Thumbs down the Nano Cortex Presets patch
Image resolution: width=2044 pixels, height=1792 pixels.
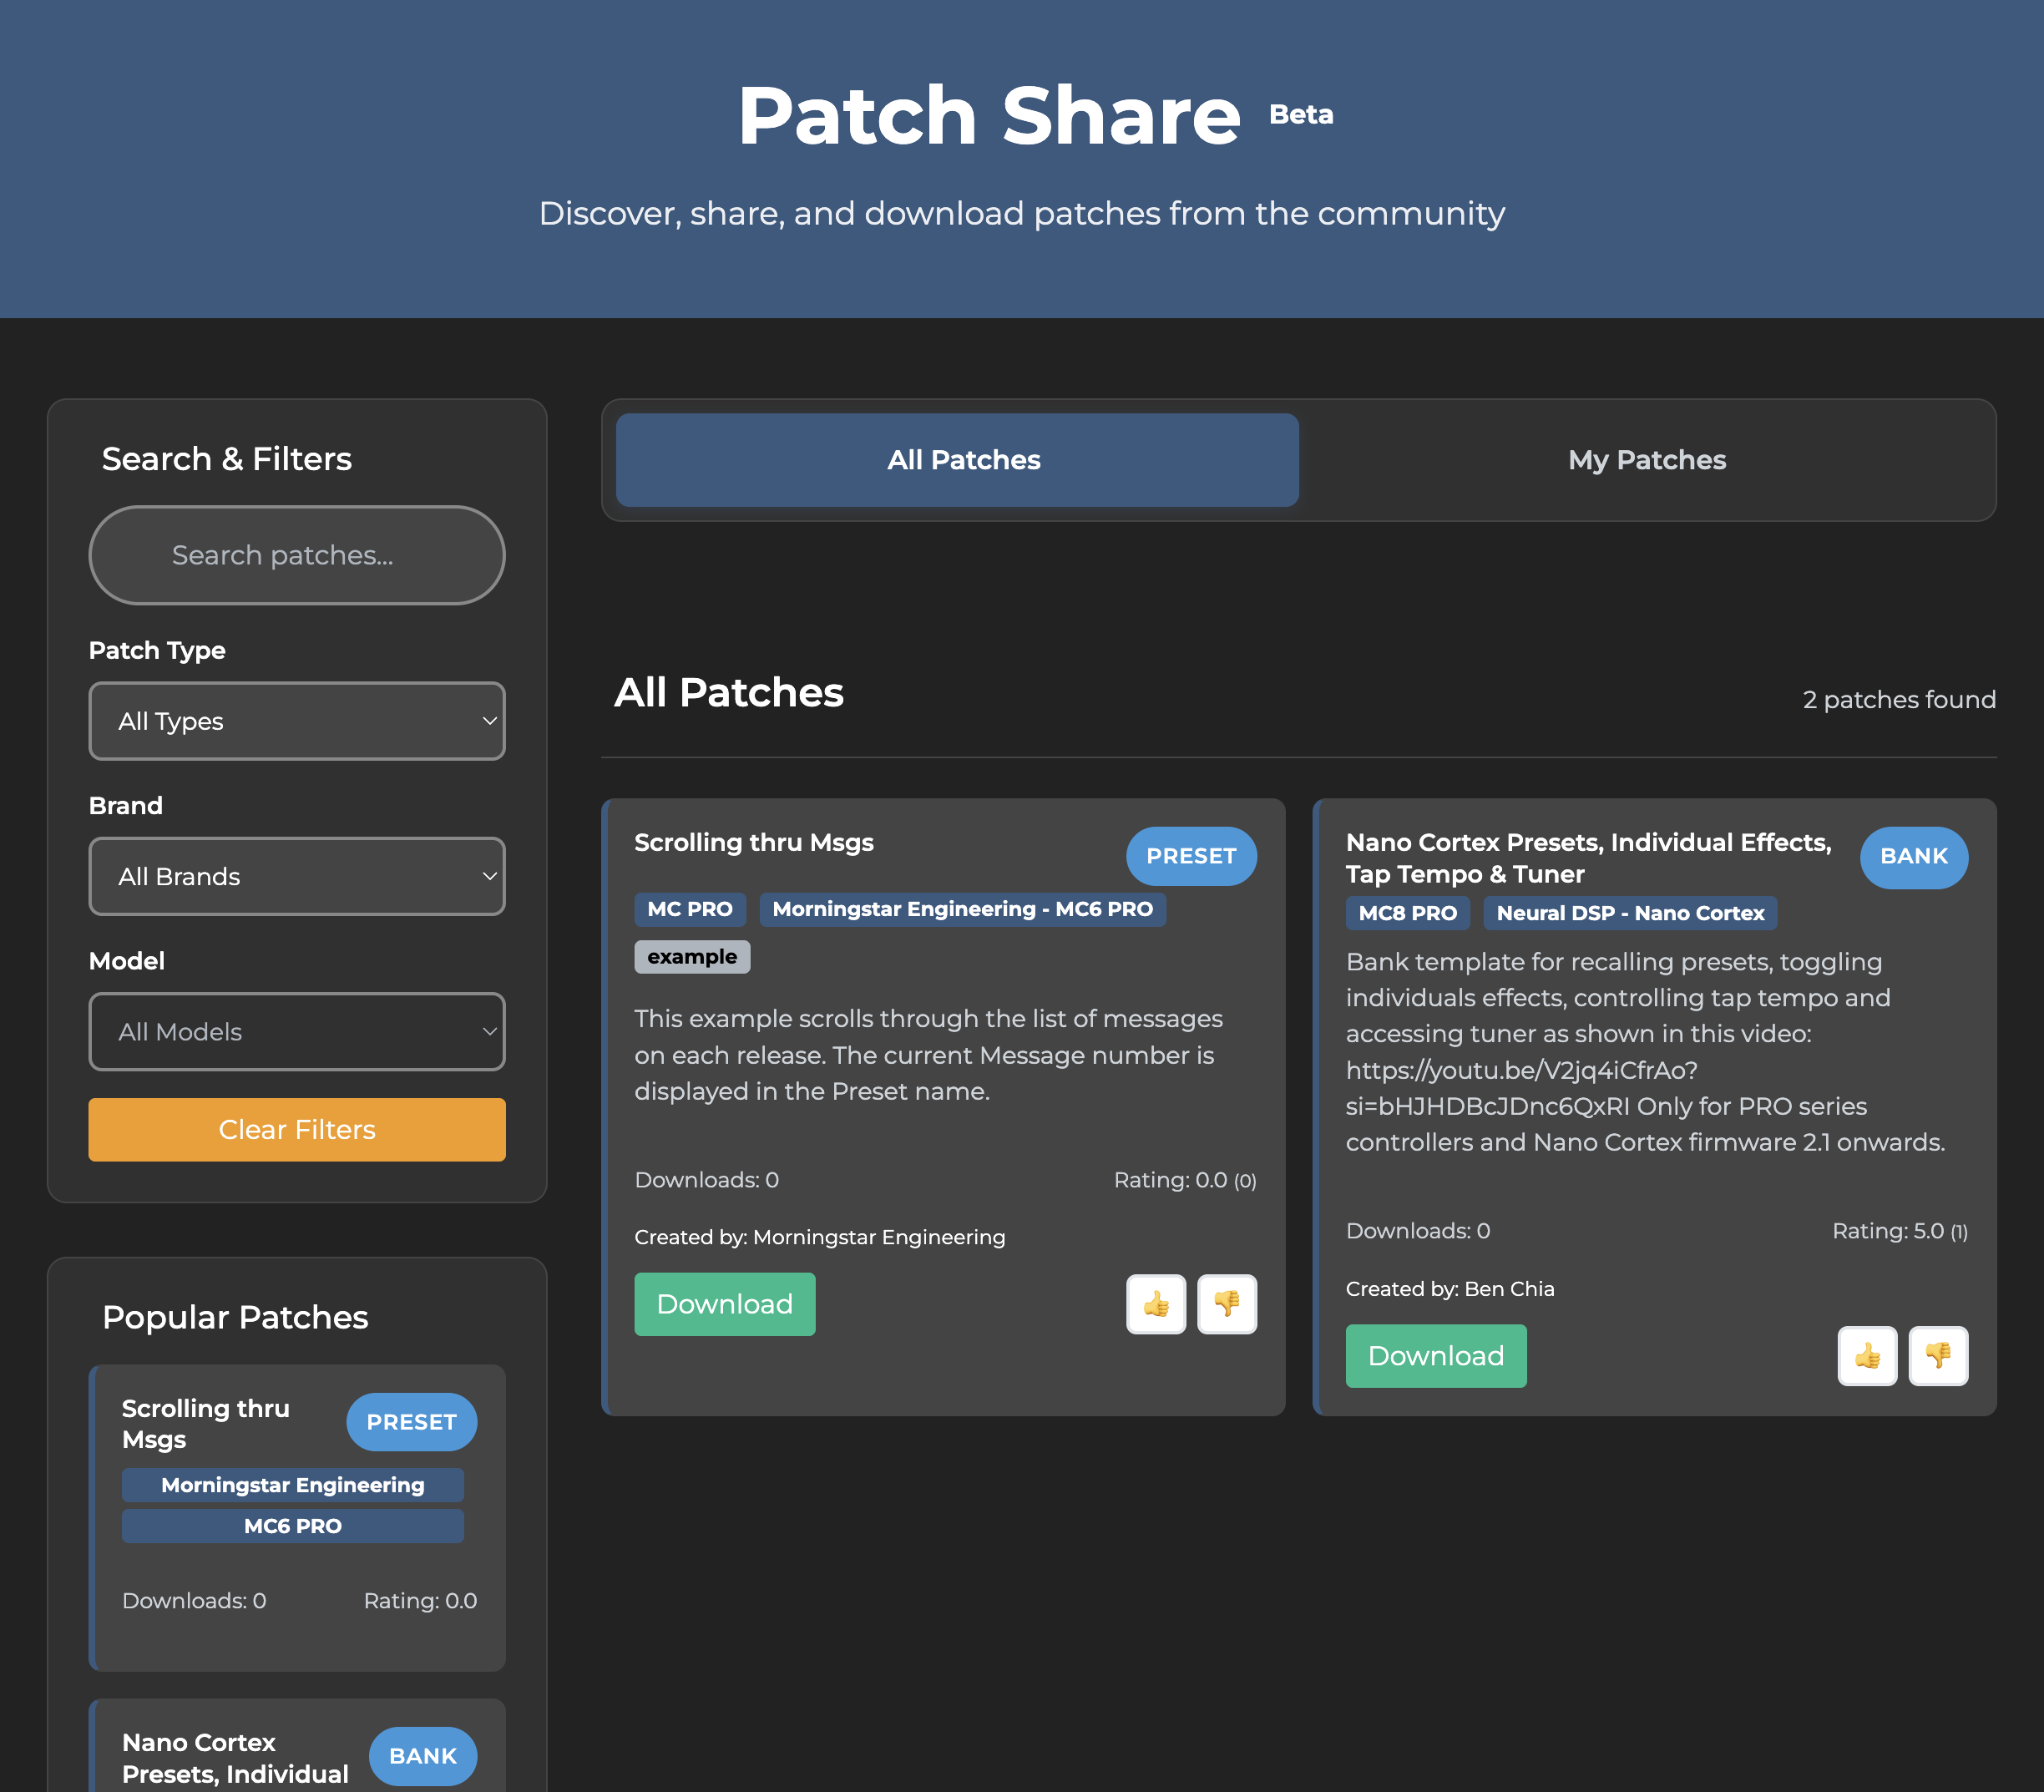[x=1937, y=1356]
